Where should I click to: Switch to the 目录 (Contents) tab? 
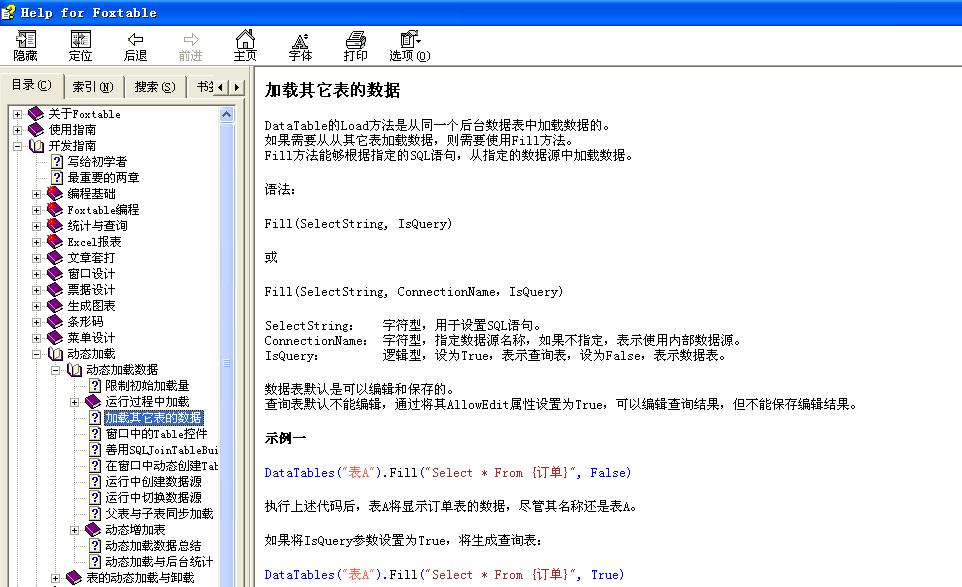[32, 85]
